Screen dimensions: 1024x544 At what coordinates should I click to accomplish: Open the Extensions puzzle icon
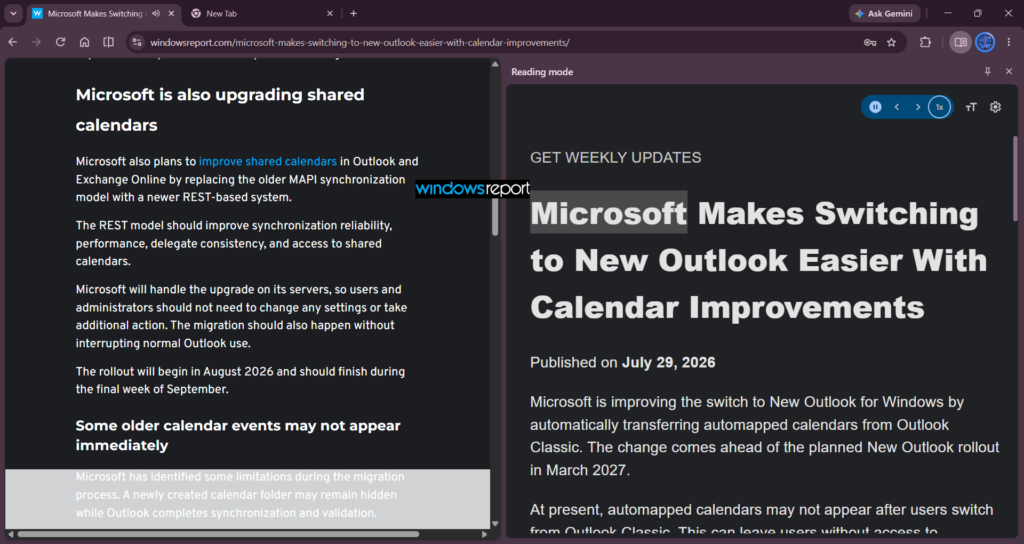[925, 42]
